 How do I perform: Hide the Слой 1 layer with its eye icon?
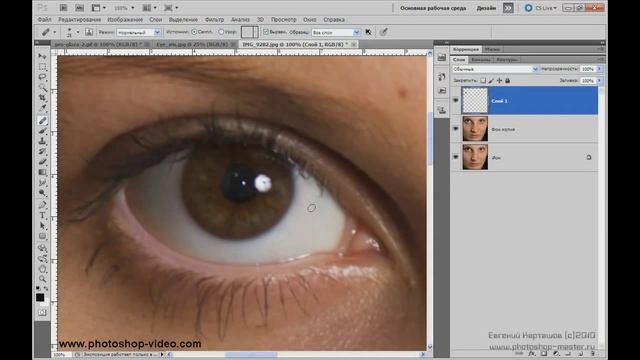(456, 100)
